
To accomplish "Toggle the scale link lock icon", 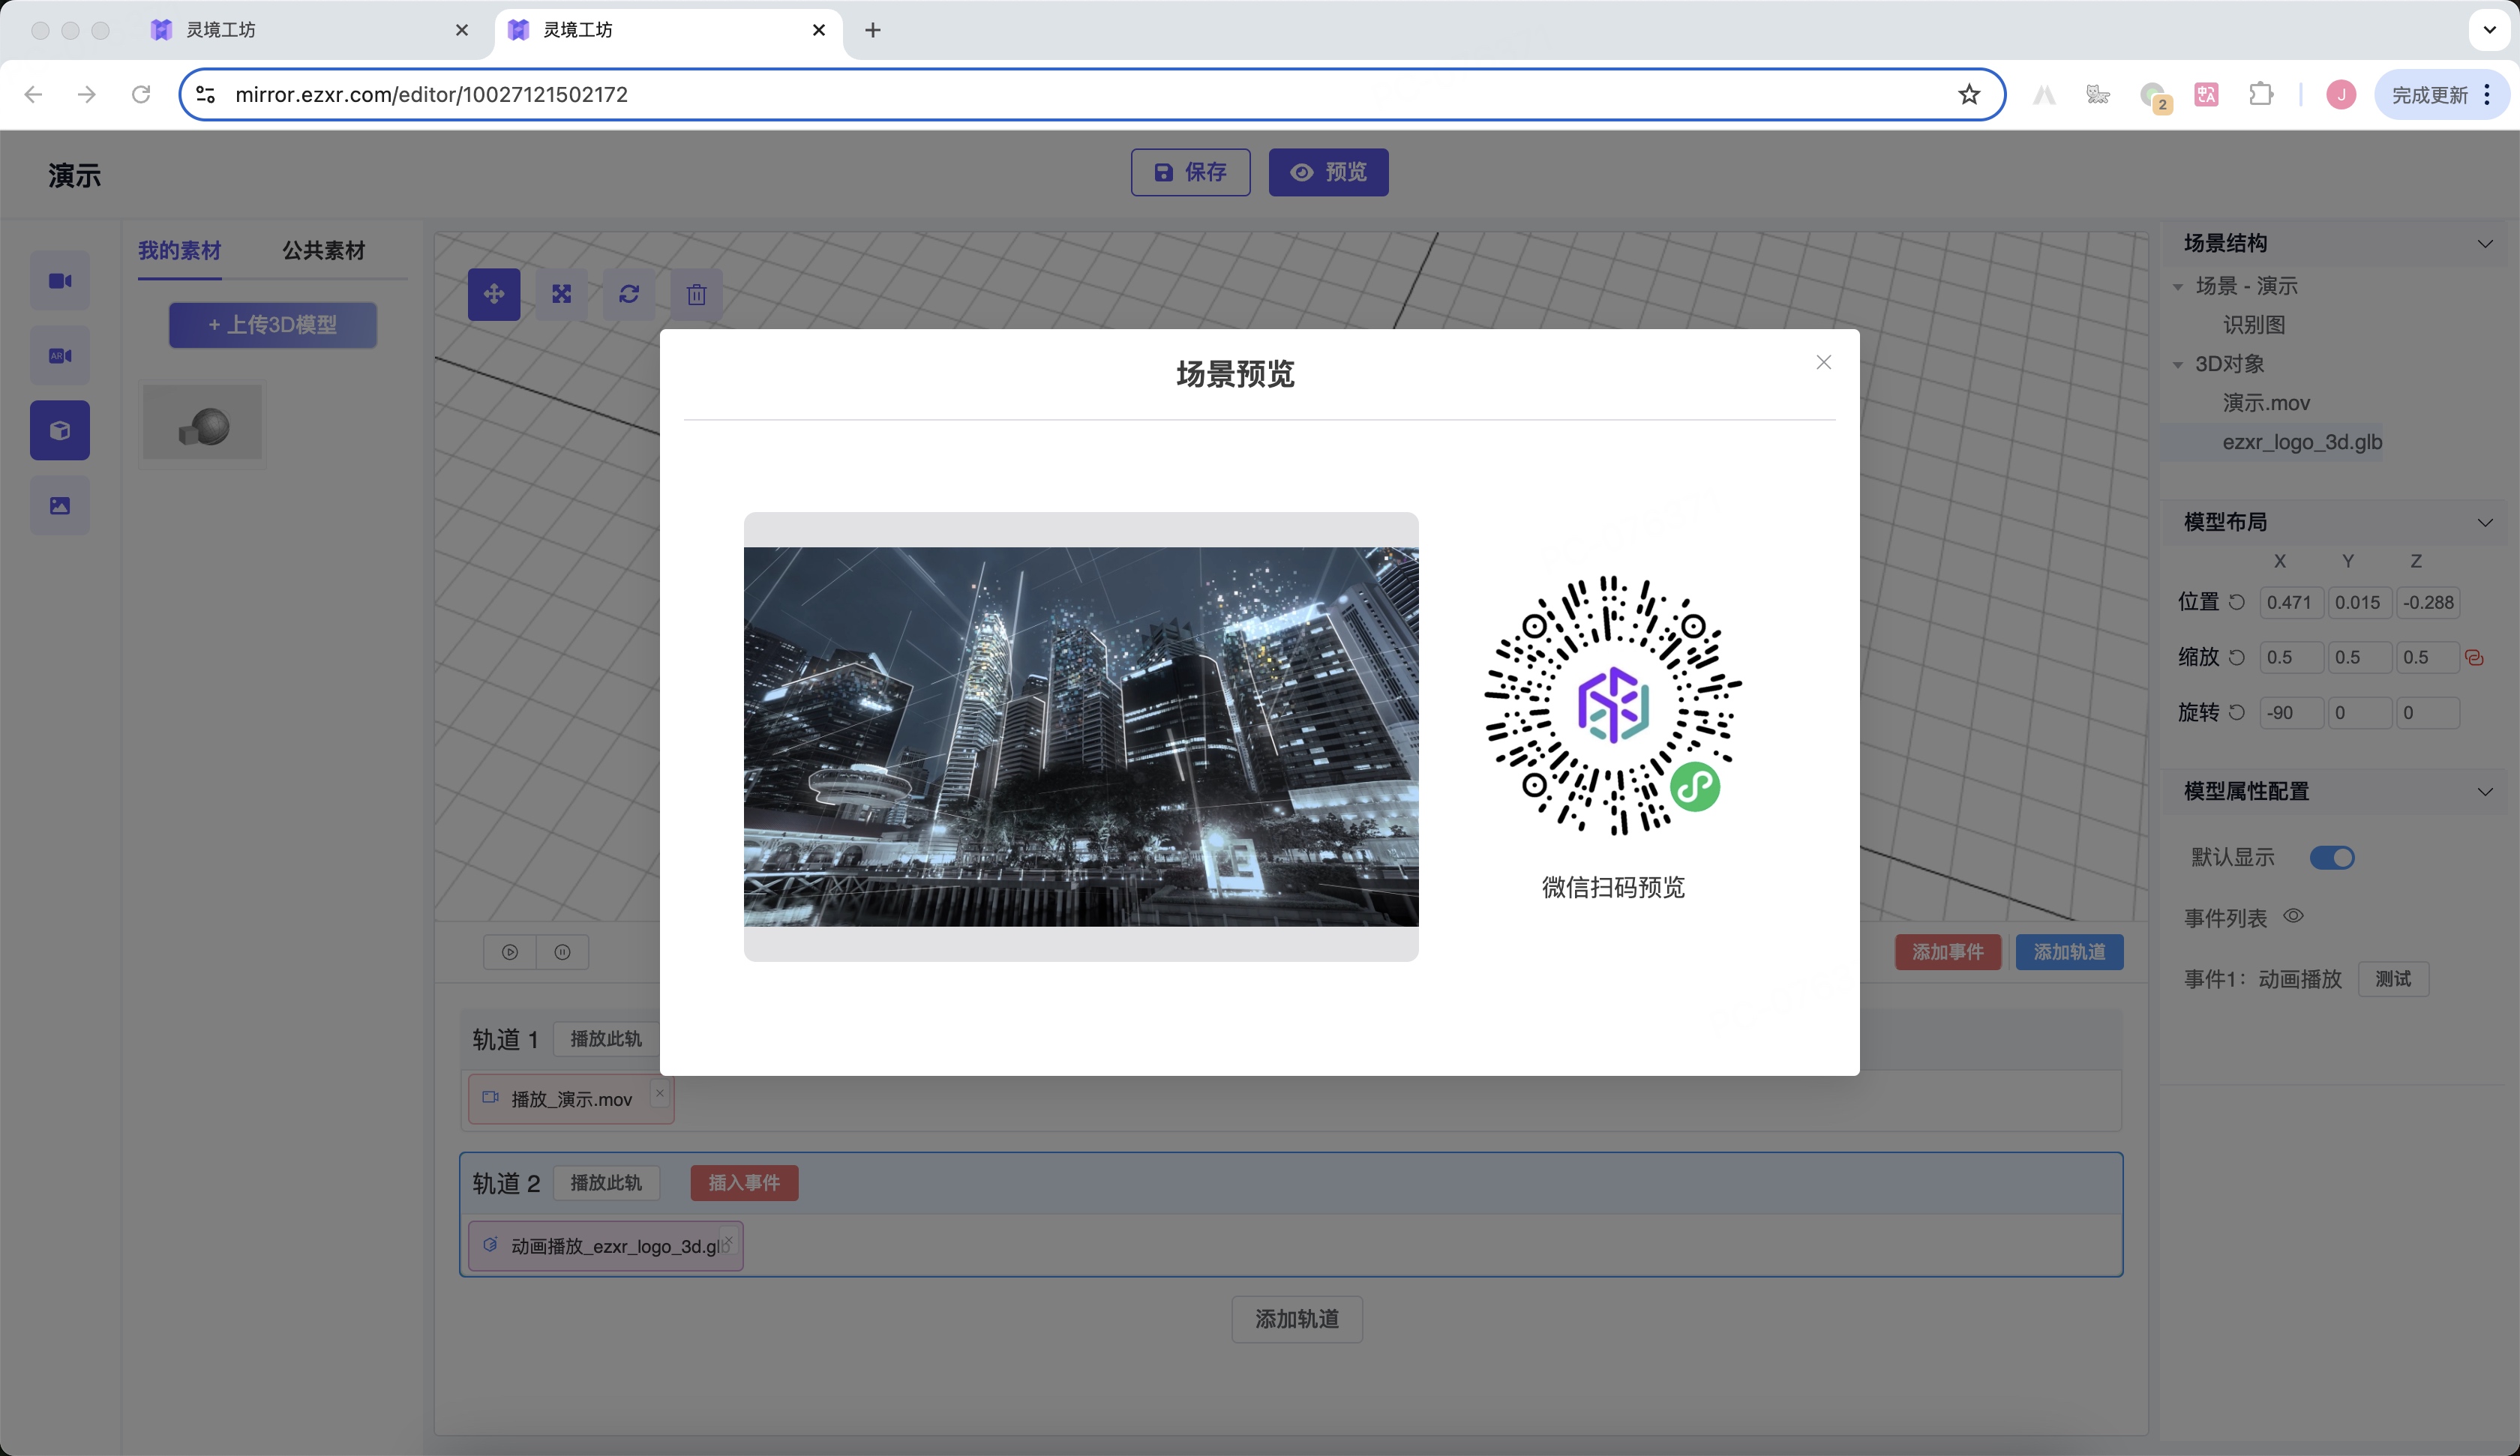I will pos(2475,658).
